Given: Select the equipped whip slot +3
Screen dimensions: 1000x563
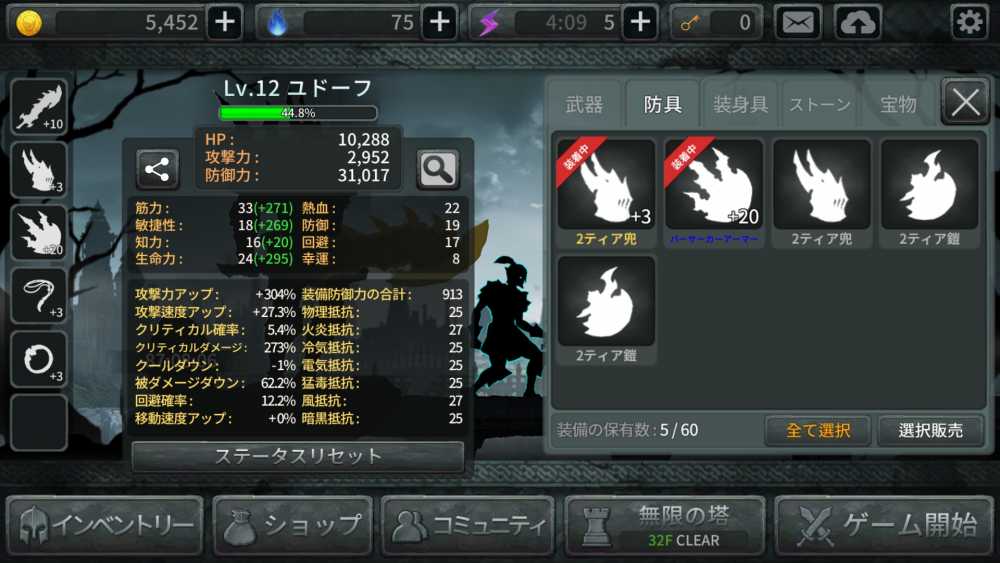Looking at the screenshot, I should 39,295.
